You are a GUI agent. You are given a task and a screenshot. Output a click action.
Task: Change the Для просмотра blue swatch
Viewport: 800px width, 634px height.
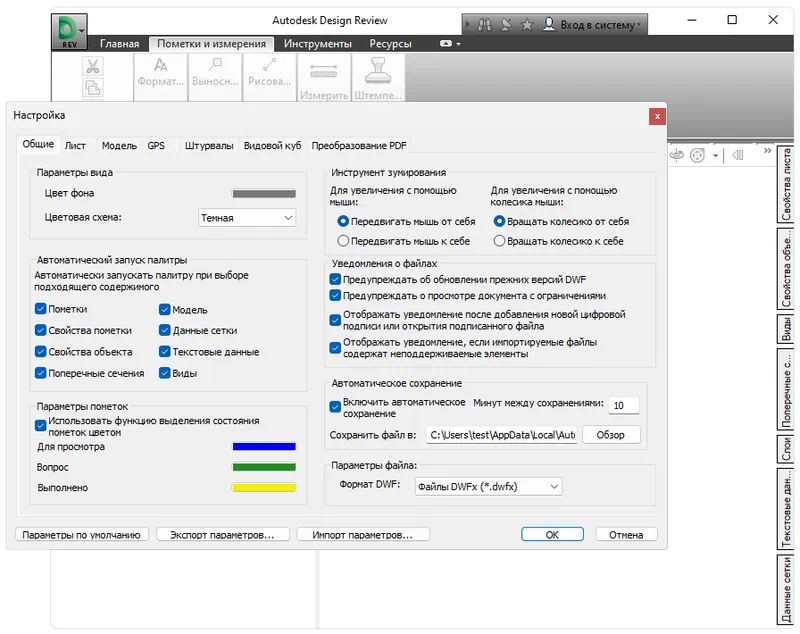coord(264,447)
